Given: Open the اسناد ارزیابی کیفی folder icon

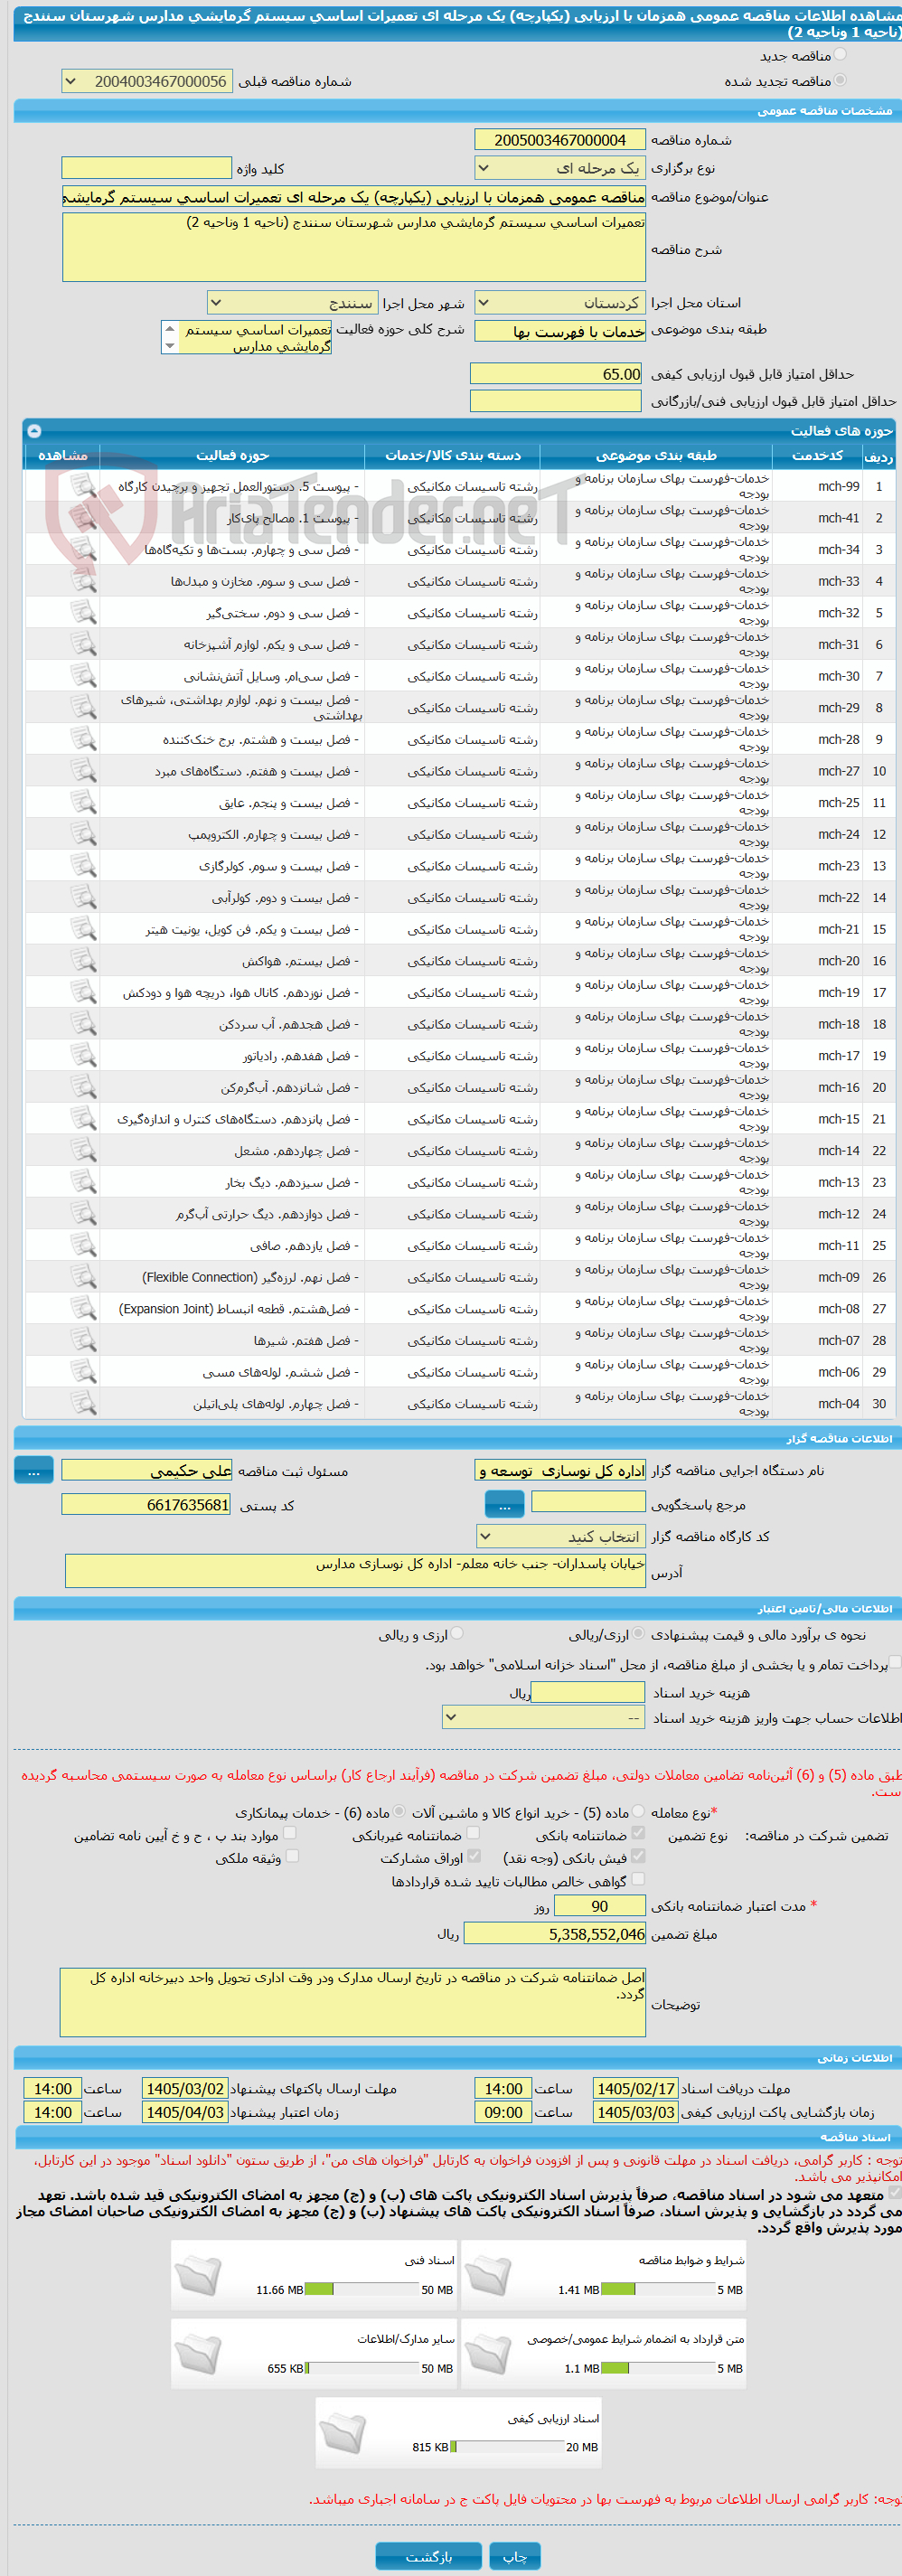Looking at the screenshot, I should [x=342, y=2433].
